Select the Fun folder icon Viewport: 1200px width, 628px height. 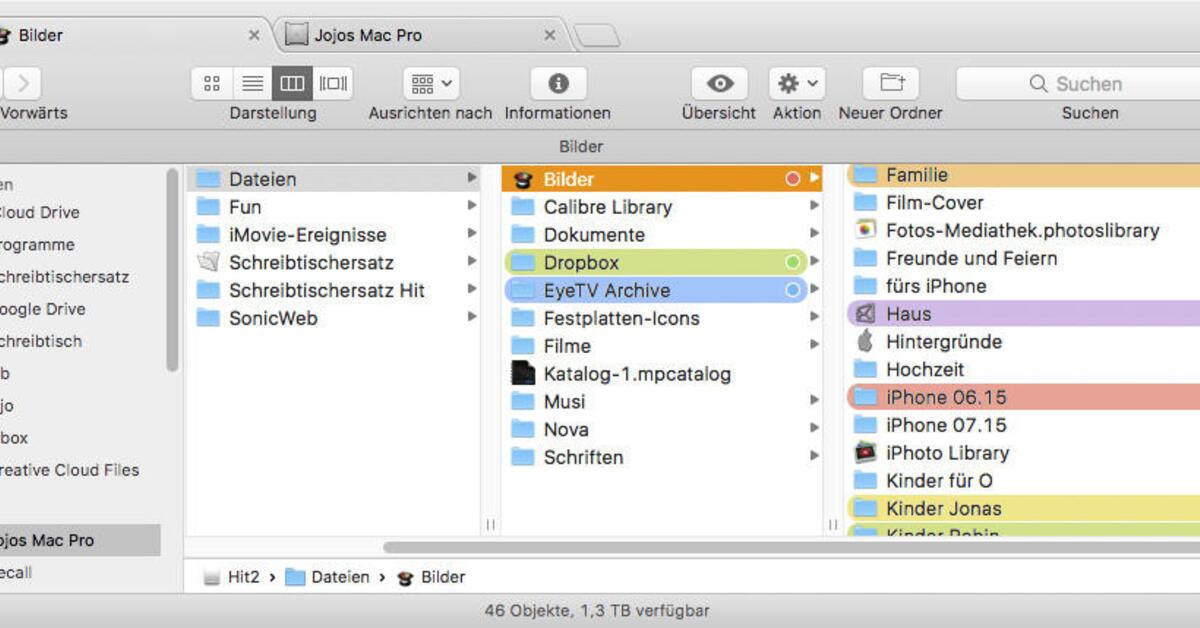point(208,207)
